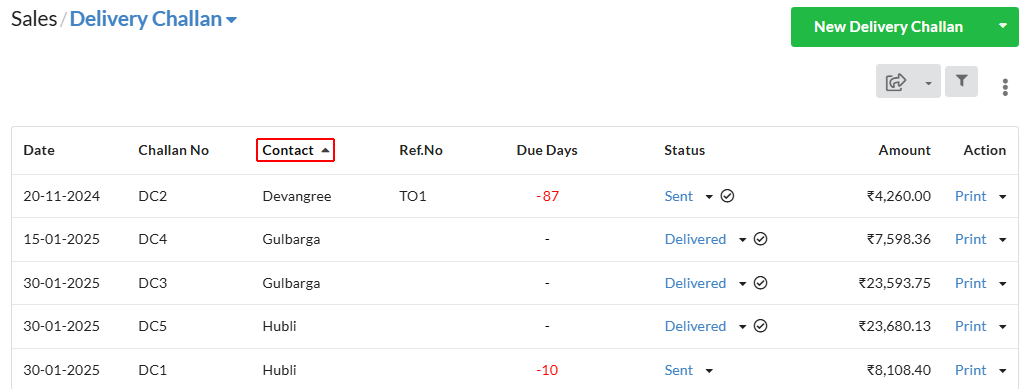The width and height of the screenshot is (1034, 389).
Task: Expand the Sent status dropdown for DC2
Action: (x=709, y=196)
